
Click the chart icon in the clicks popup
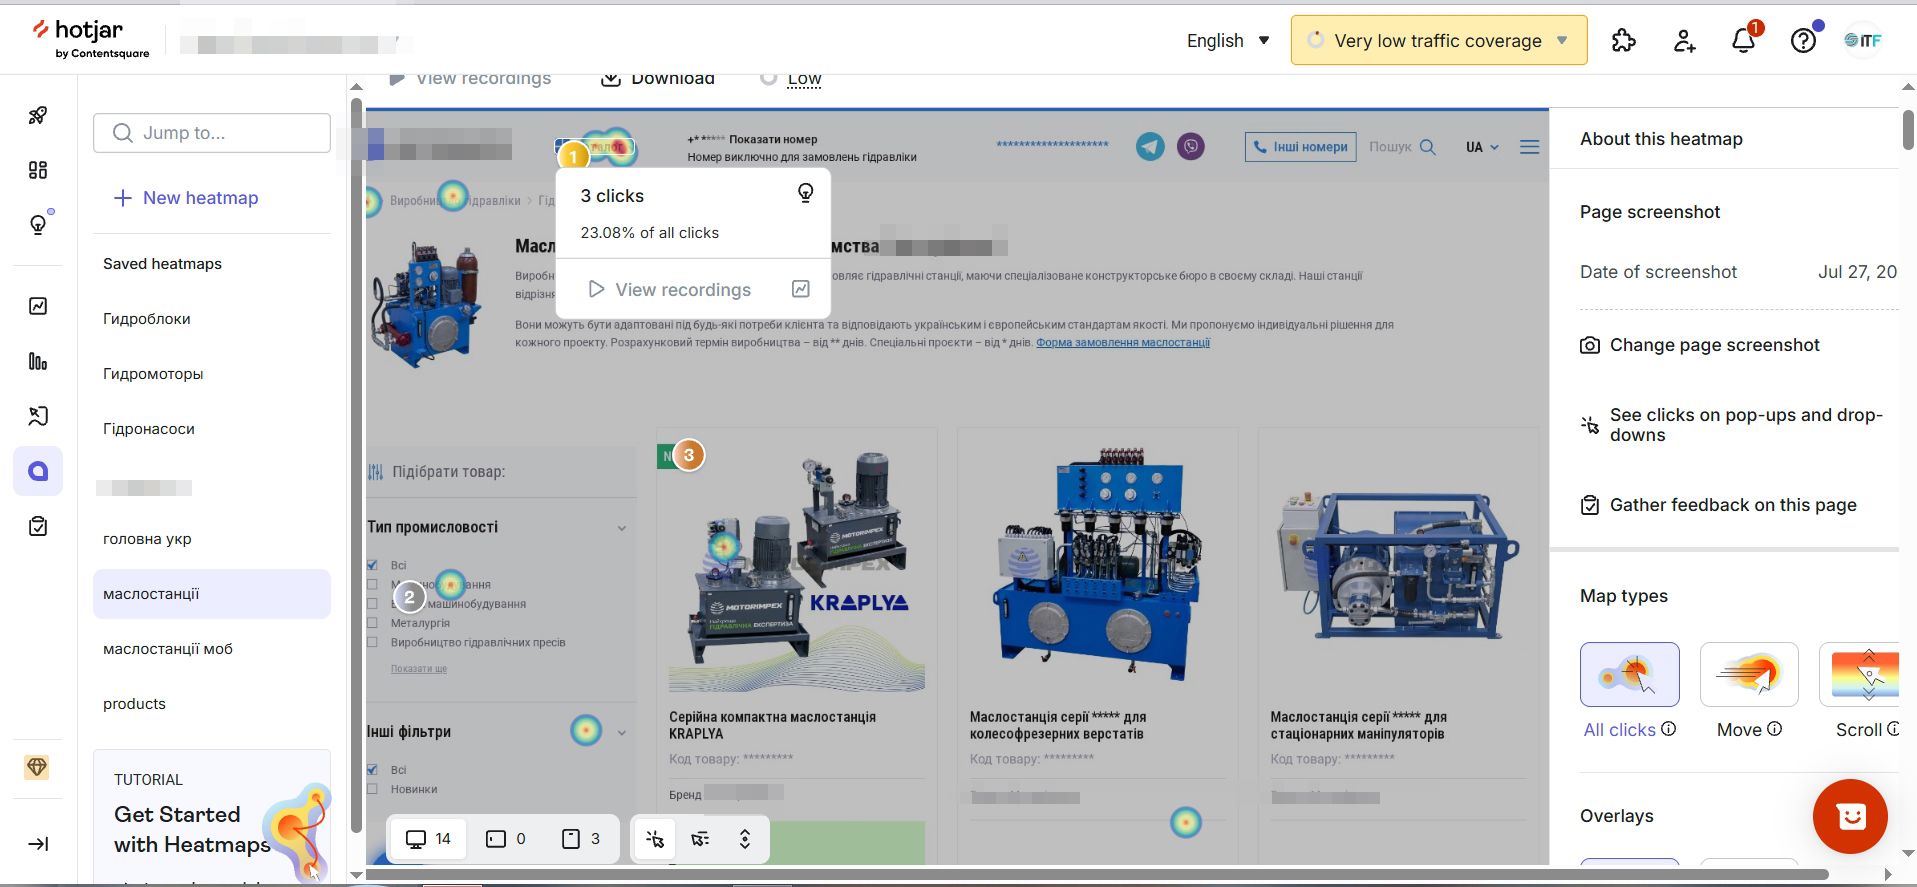pyautogui.click(x=801, y=289)
